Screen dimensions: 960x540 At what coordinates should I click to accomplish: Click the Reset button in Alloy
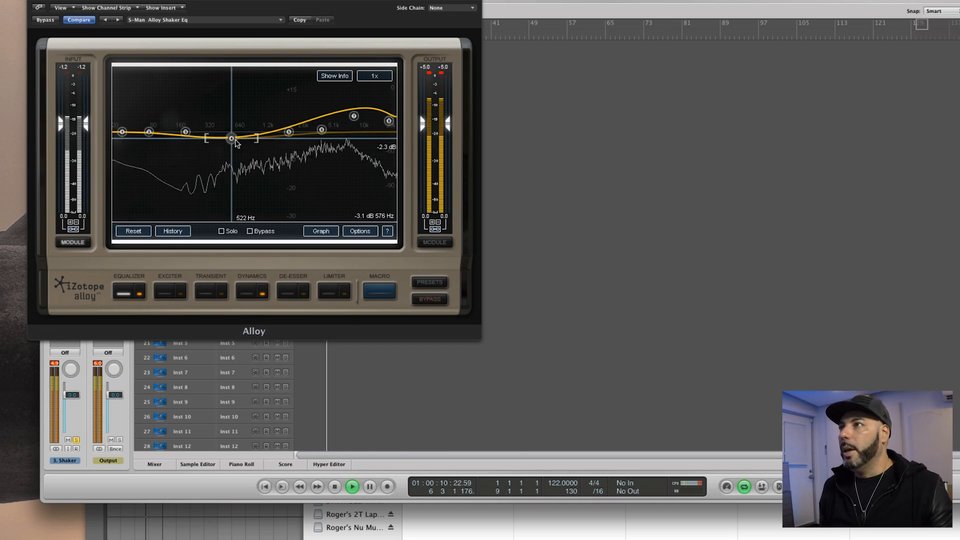133,231
